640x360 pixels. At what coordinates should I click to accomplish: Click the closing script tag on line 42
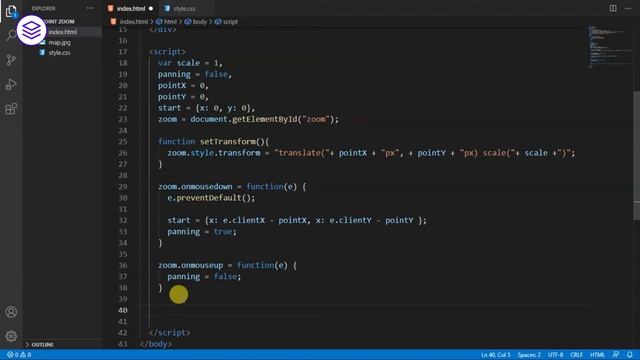pos(169,333)
